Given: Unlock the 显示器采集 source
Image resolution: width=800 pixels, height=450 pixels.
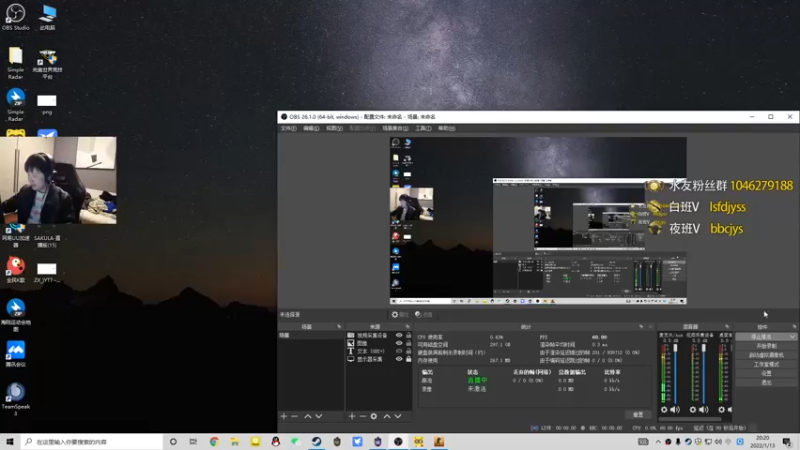Looking at the screenshot, I should pyautogui.click(x=408, y=359).
